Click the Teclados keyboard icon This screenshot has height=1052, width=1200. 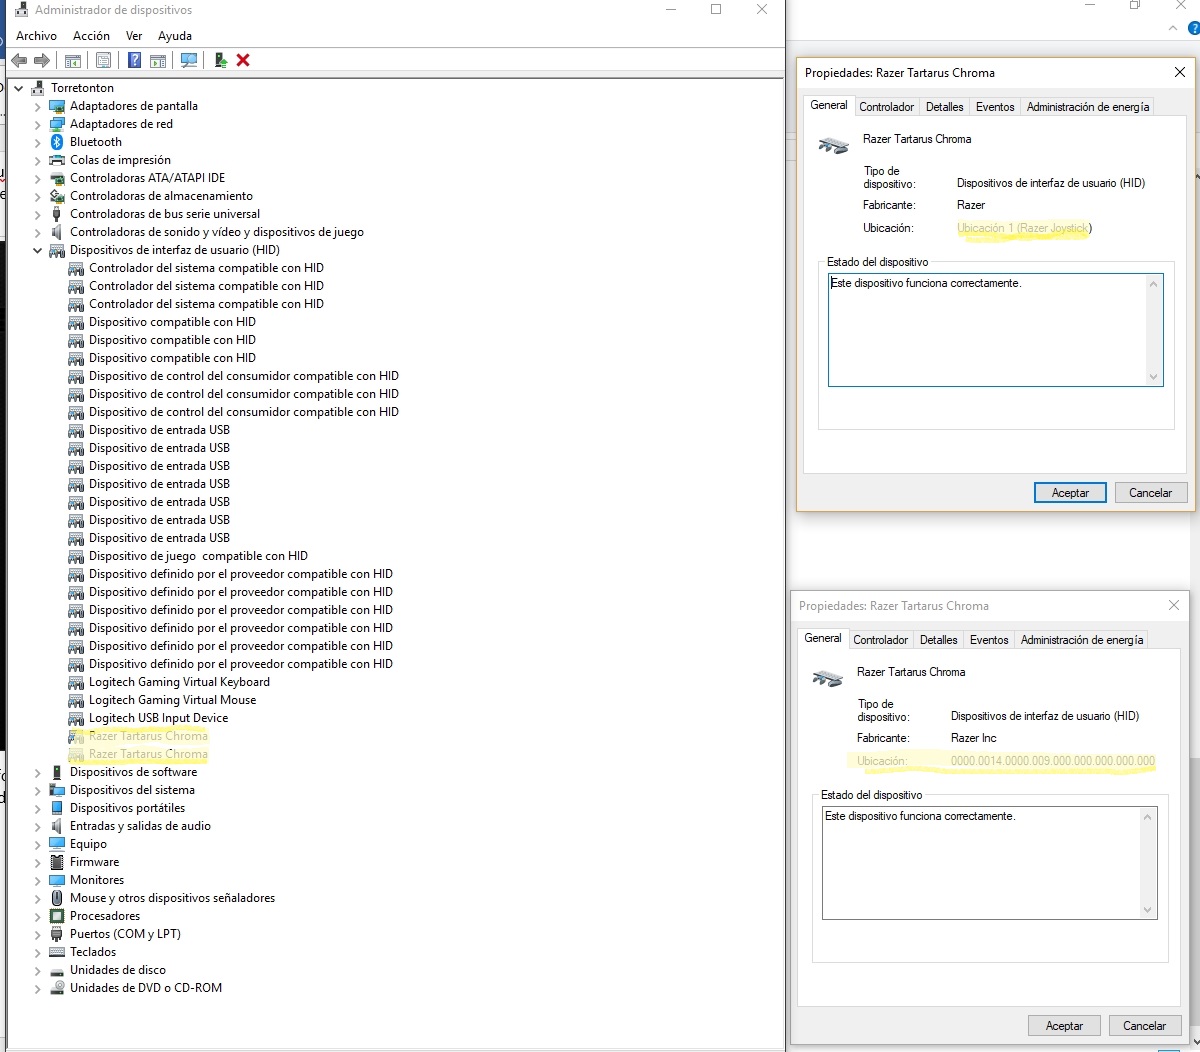coord(57,952)
